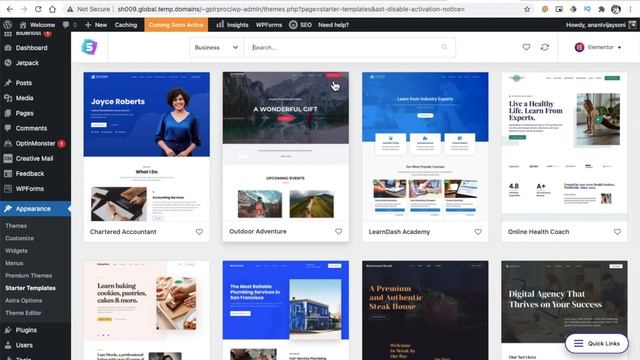Click New in admin bar
Image resolution: width=640 pixels, height=360 pixels.
point(96,25)
